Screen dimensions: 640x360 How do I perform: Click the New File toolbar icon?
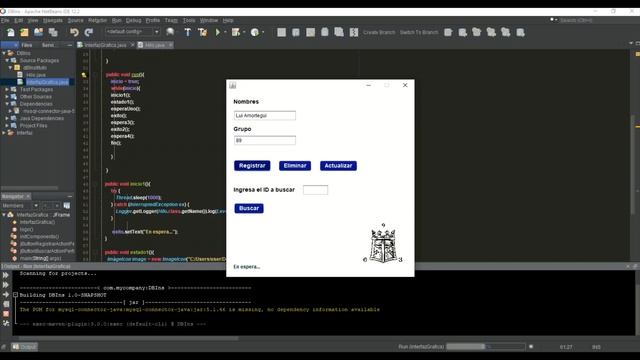tap(10, 32)
